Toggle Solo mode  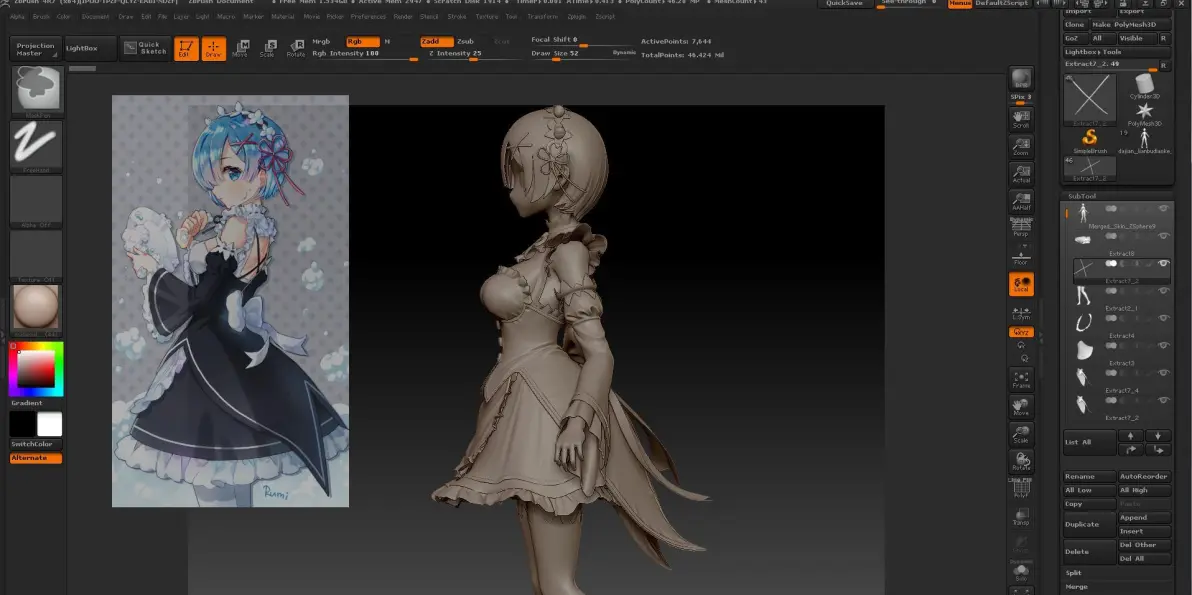coord(1021,571)
